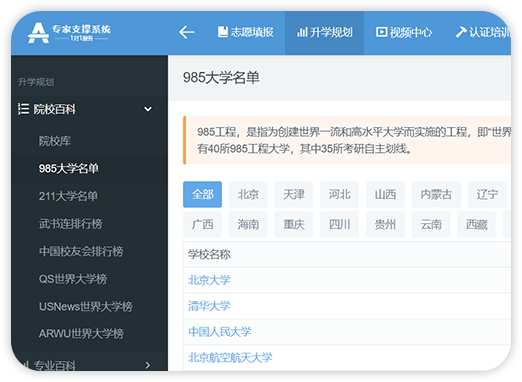Open USNews世界大学榜 in the sidebar
The width and height of the screenshot is (522, 382).
point(86,306)
